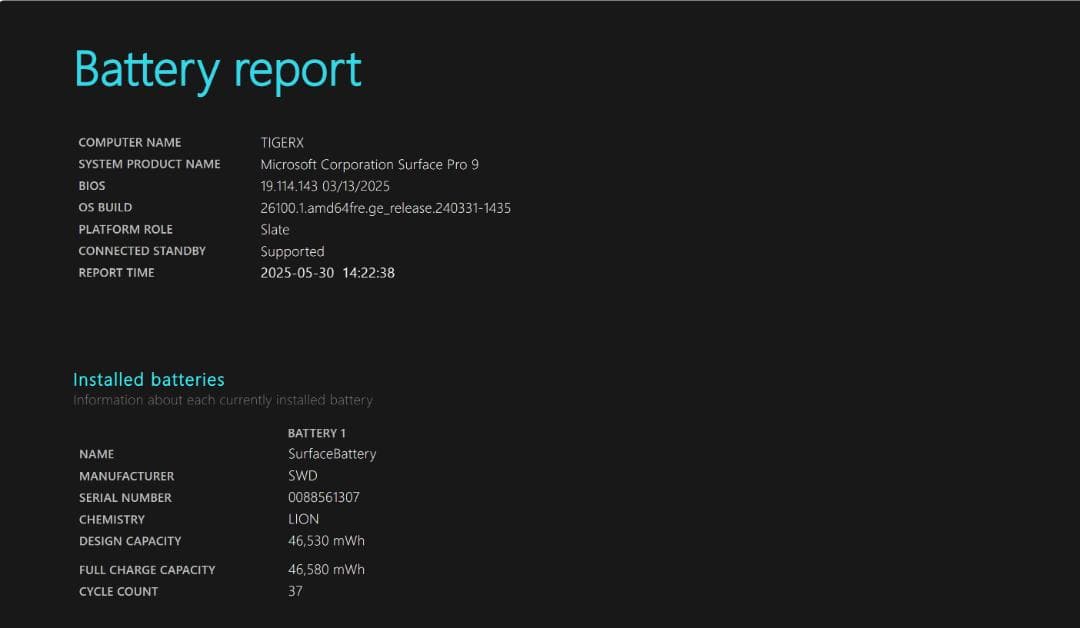The height and width of the screenshot is (628, 1080).
Task: Click the REPORT TIME timestamp
Action: coord(326,272)
